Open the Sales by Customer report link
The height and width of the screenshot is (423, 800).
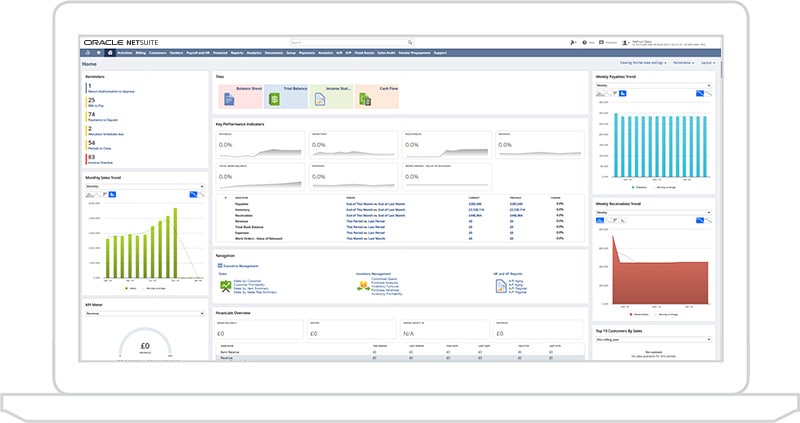point(247,281)
